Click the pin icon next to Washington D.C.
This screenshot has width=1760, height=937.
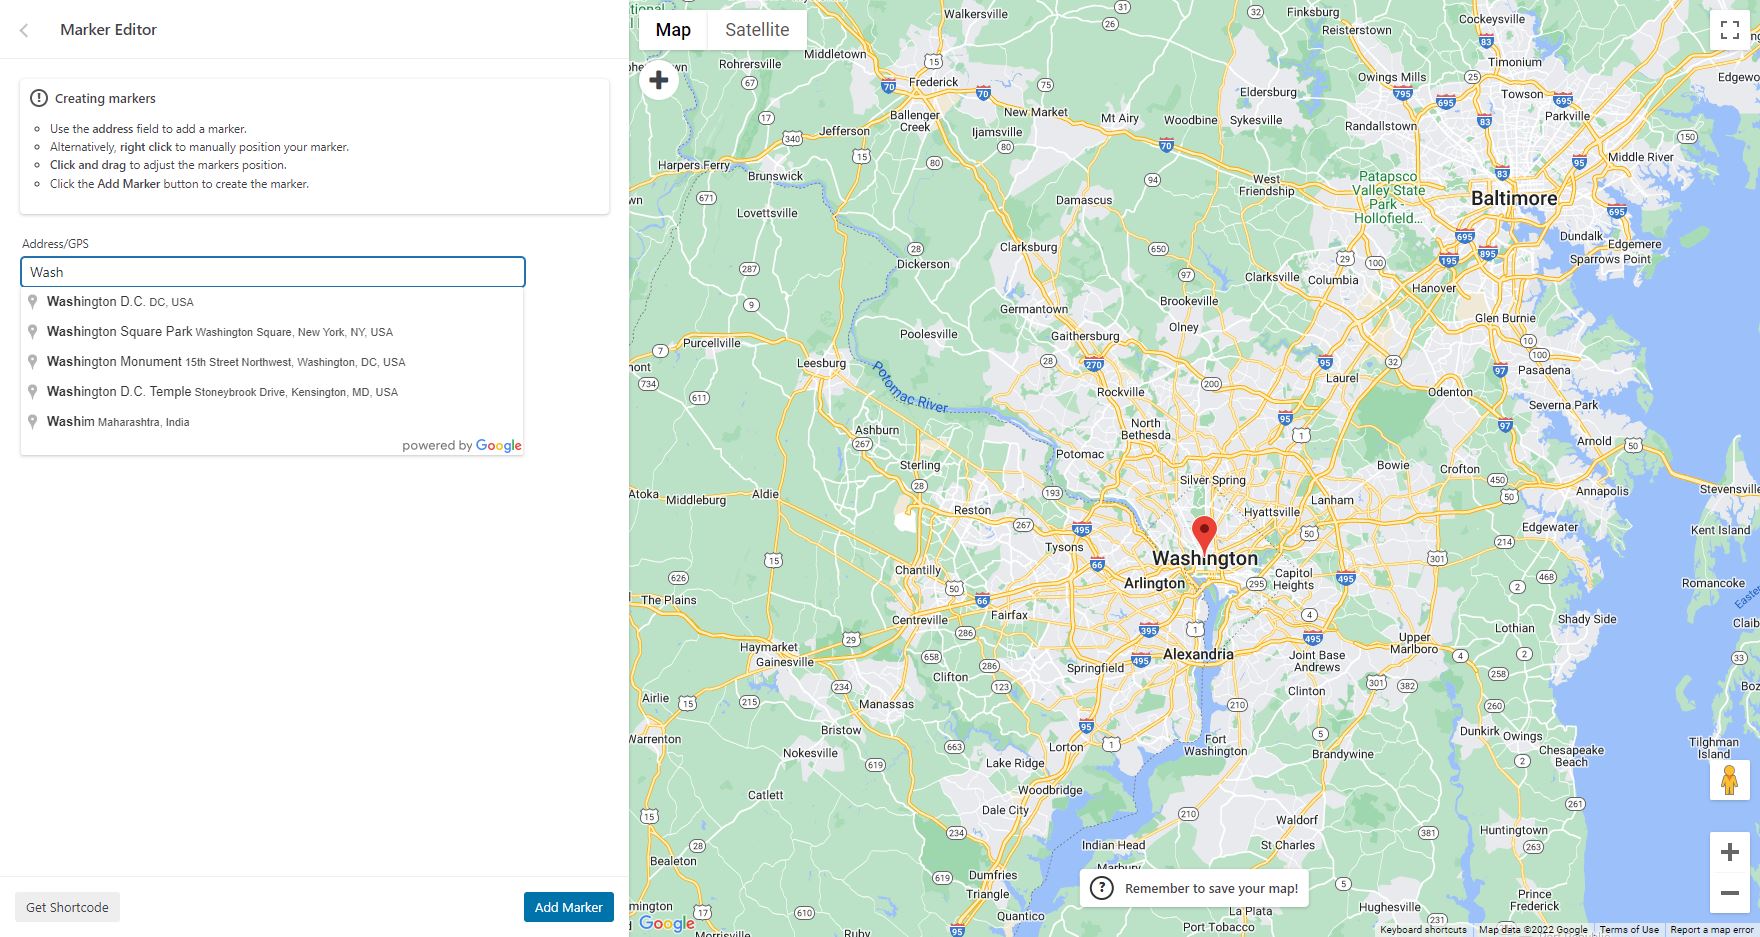(x=33, y=301)
